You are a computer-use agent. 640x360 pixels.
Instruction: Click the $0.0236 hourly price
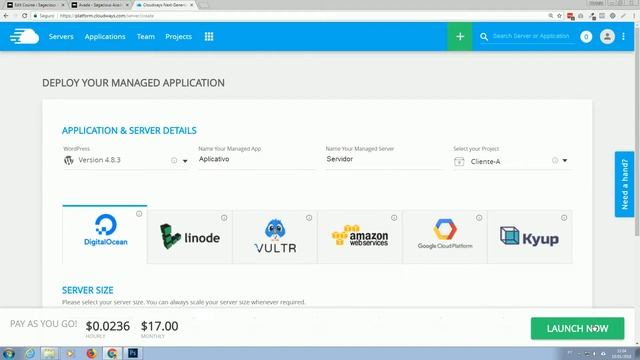click(108, 326)
